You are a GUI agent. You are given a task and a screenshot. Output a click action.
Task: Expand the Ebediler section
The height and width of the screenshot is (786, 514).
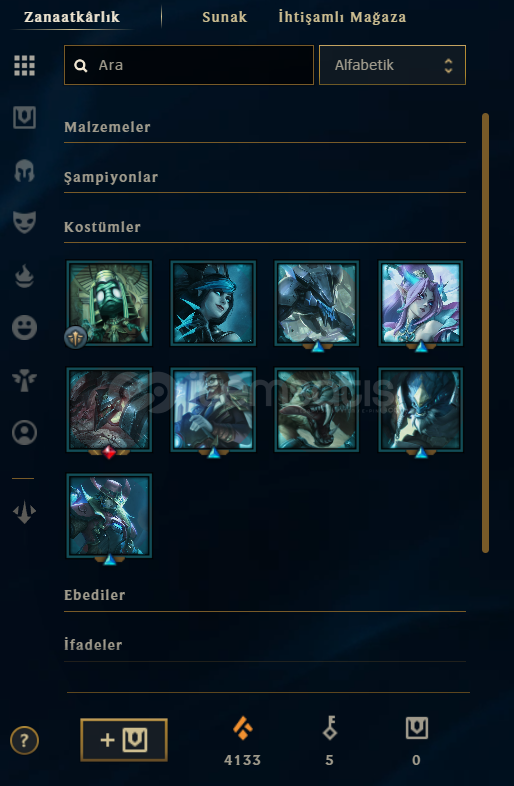265,596
